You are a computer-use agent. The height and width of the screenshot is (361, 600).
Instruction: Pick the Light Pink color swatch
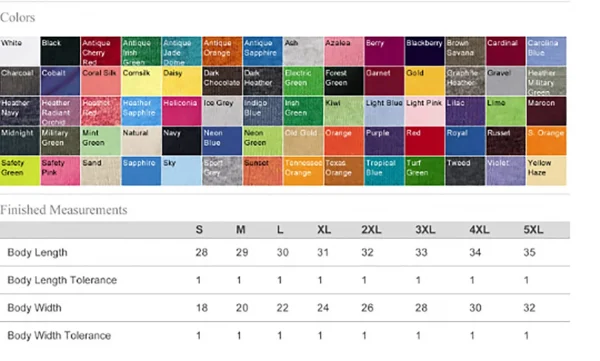click(x=425, y=111)
